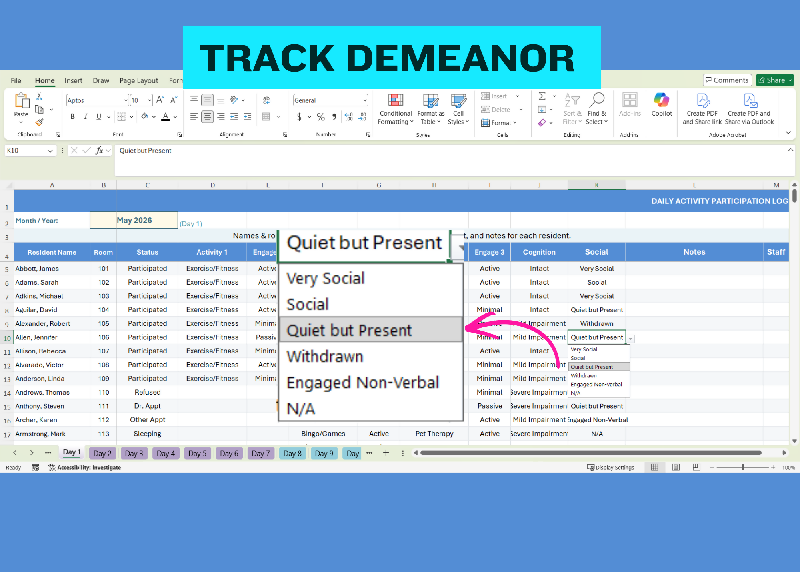Click the Copy icon

point(39,109)
